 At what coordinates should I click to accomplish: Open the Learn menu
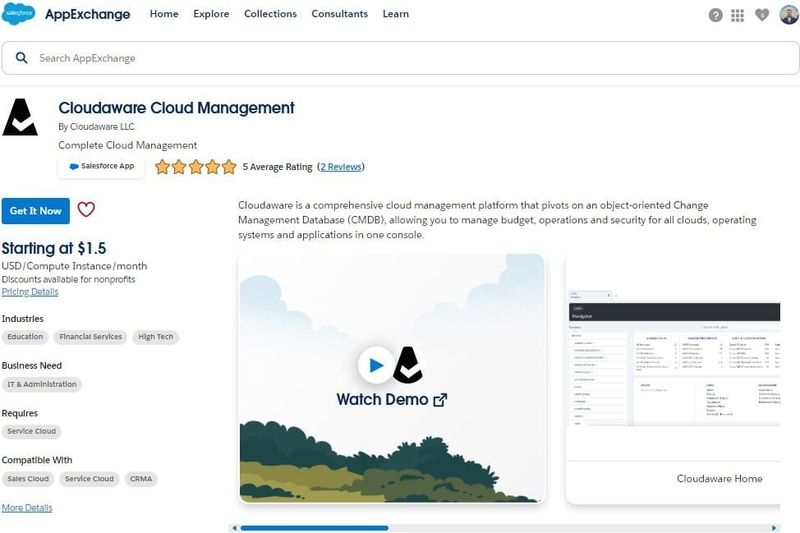396,14
